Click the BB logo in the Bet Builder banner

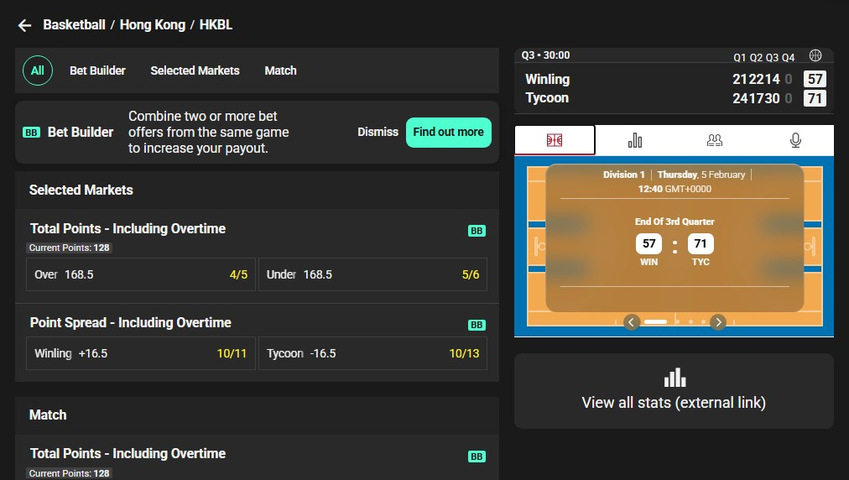click(x=31, y=132)
